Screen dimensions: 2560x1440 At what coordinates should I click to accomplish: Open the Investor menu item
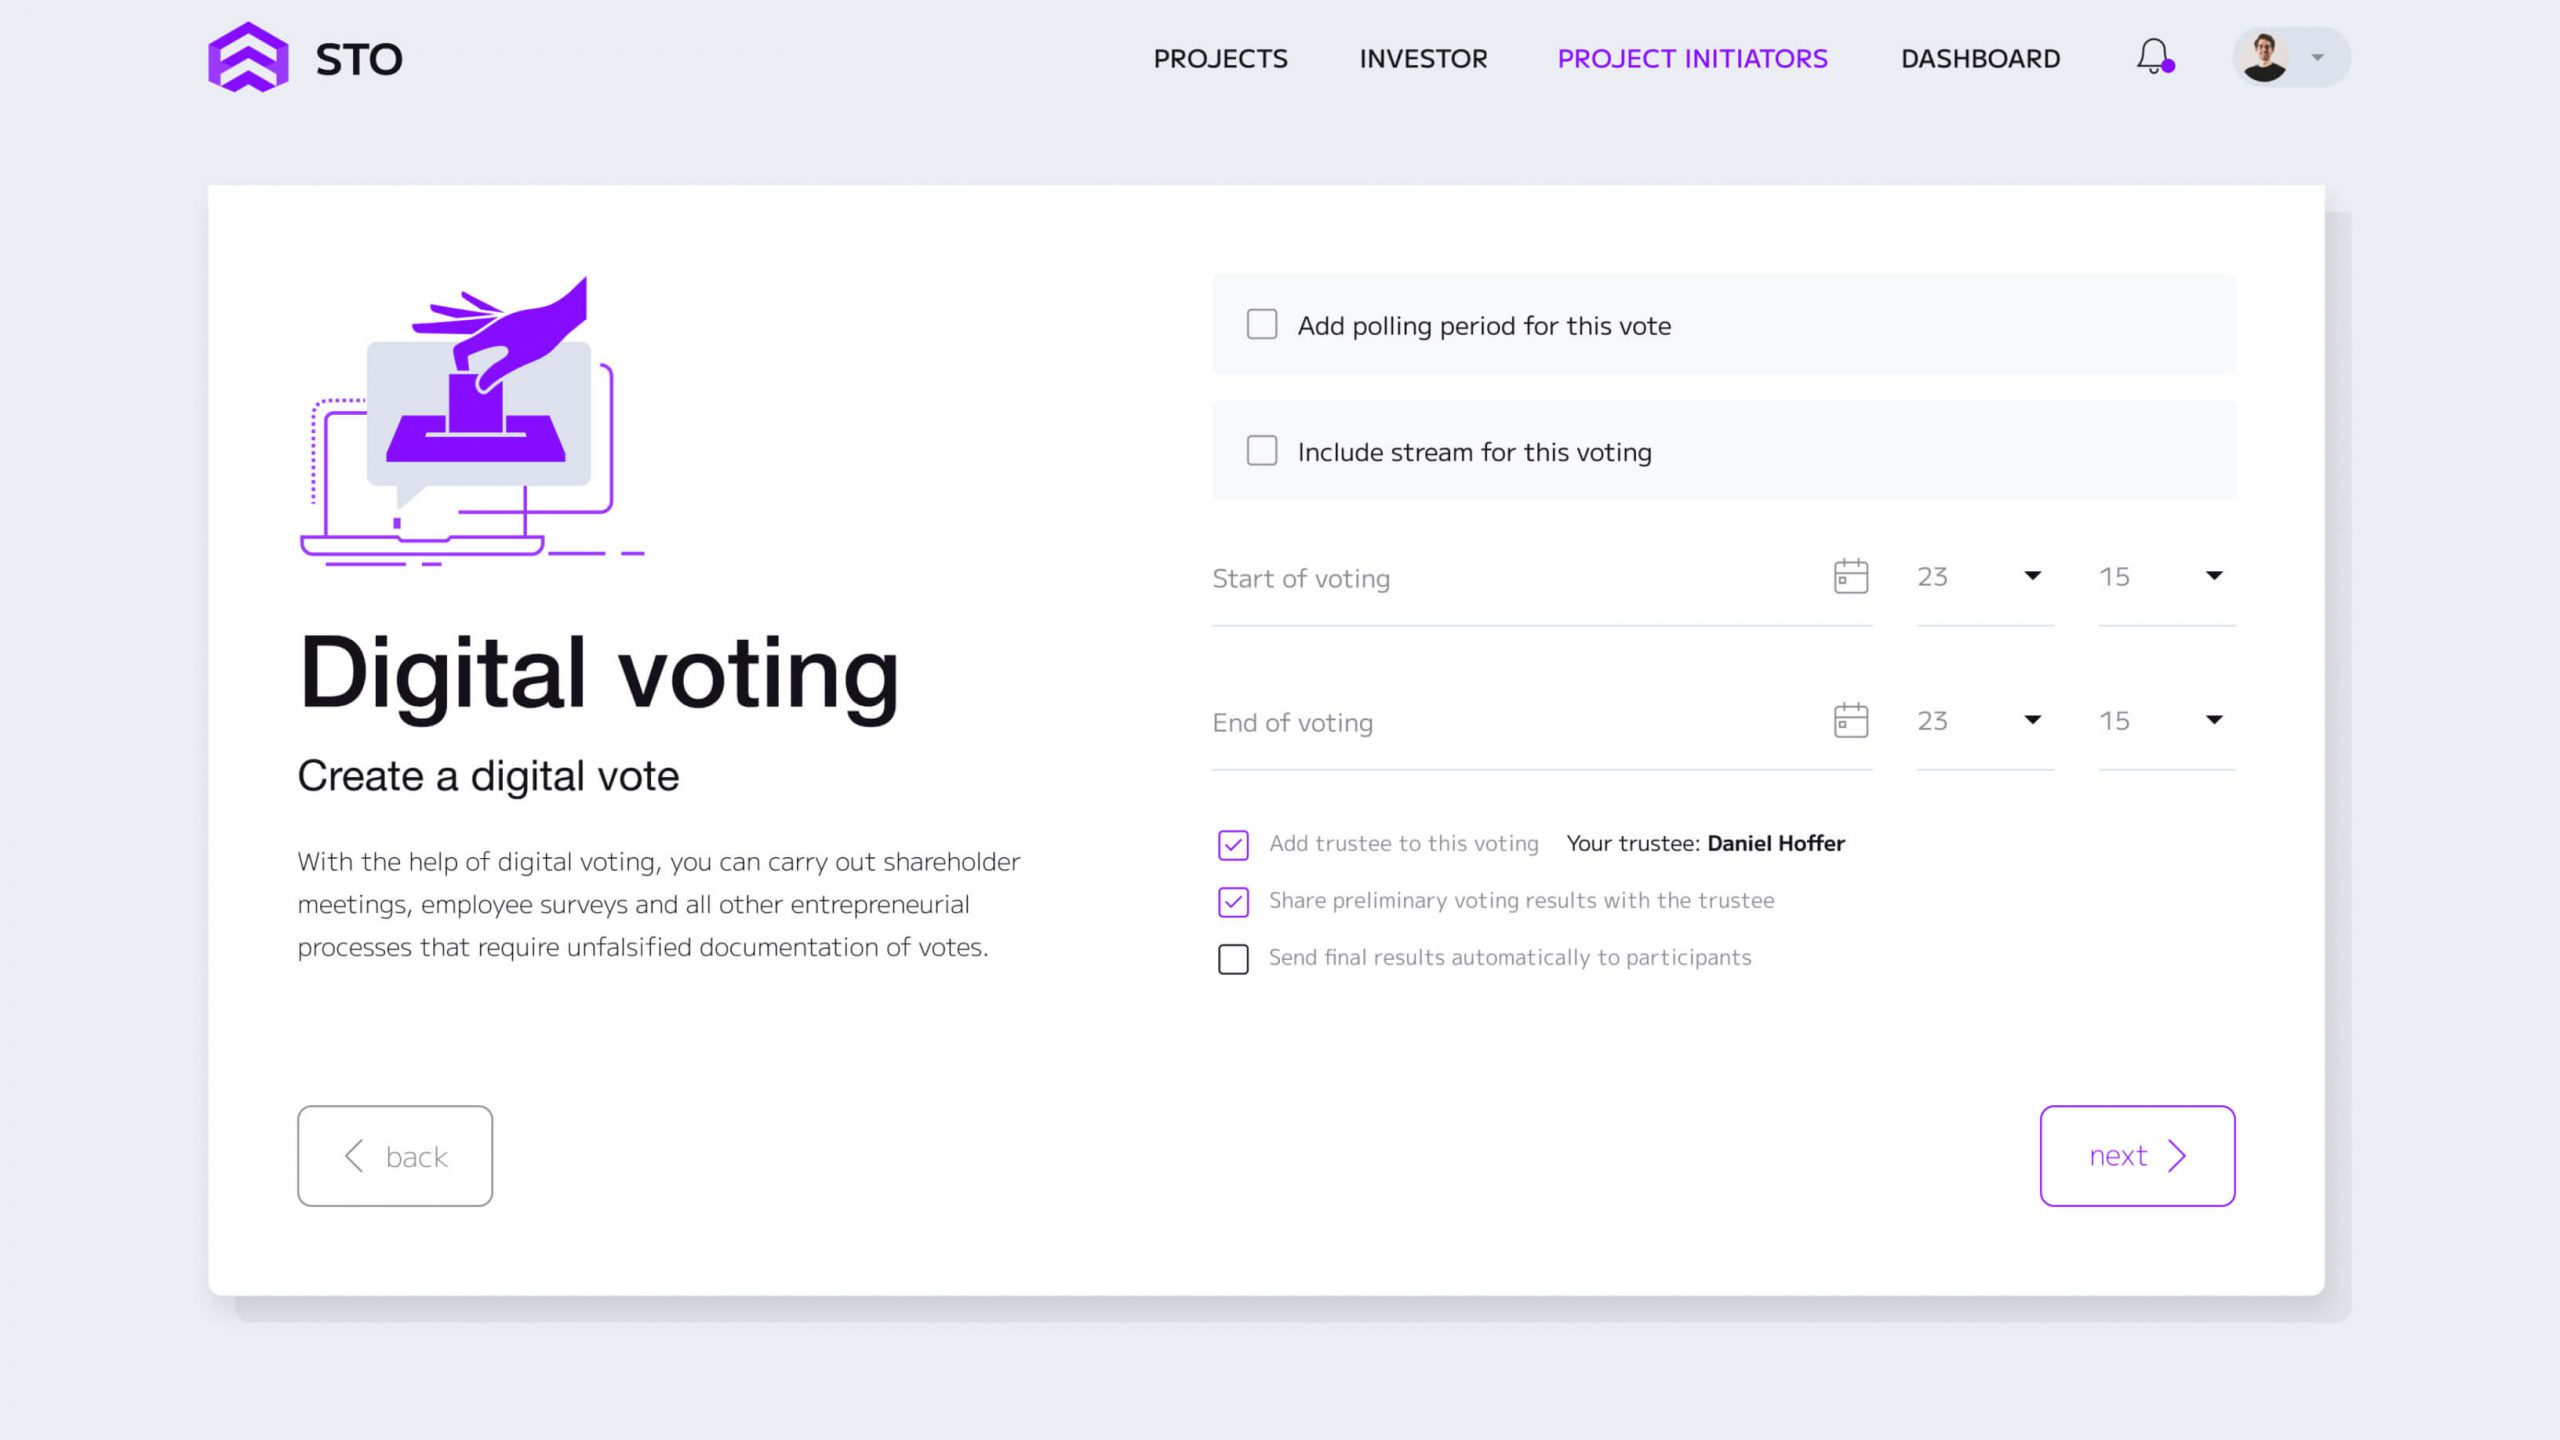(x=1423, y=58)
